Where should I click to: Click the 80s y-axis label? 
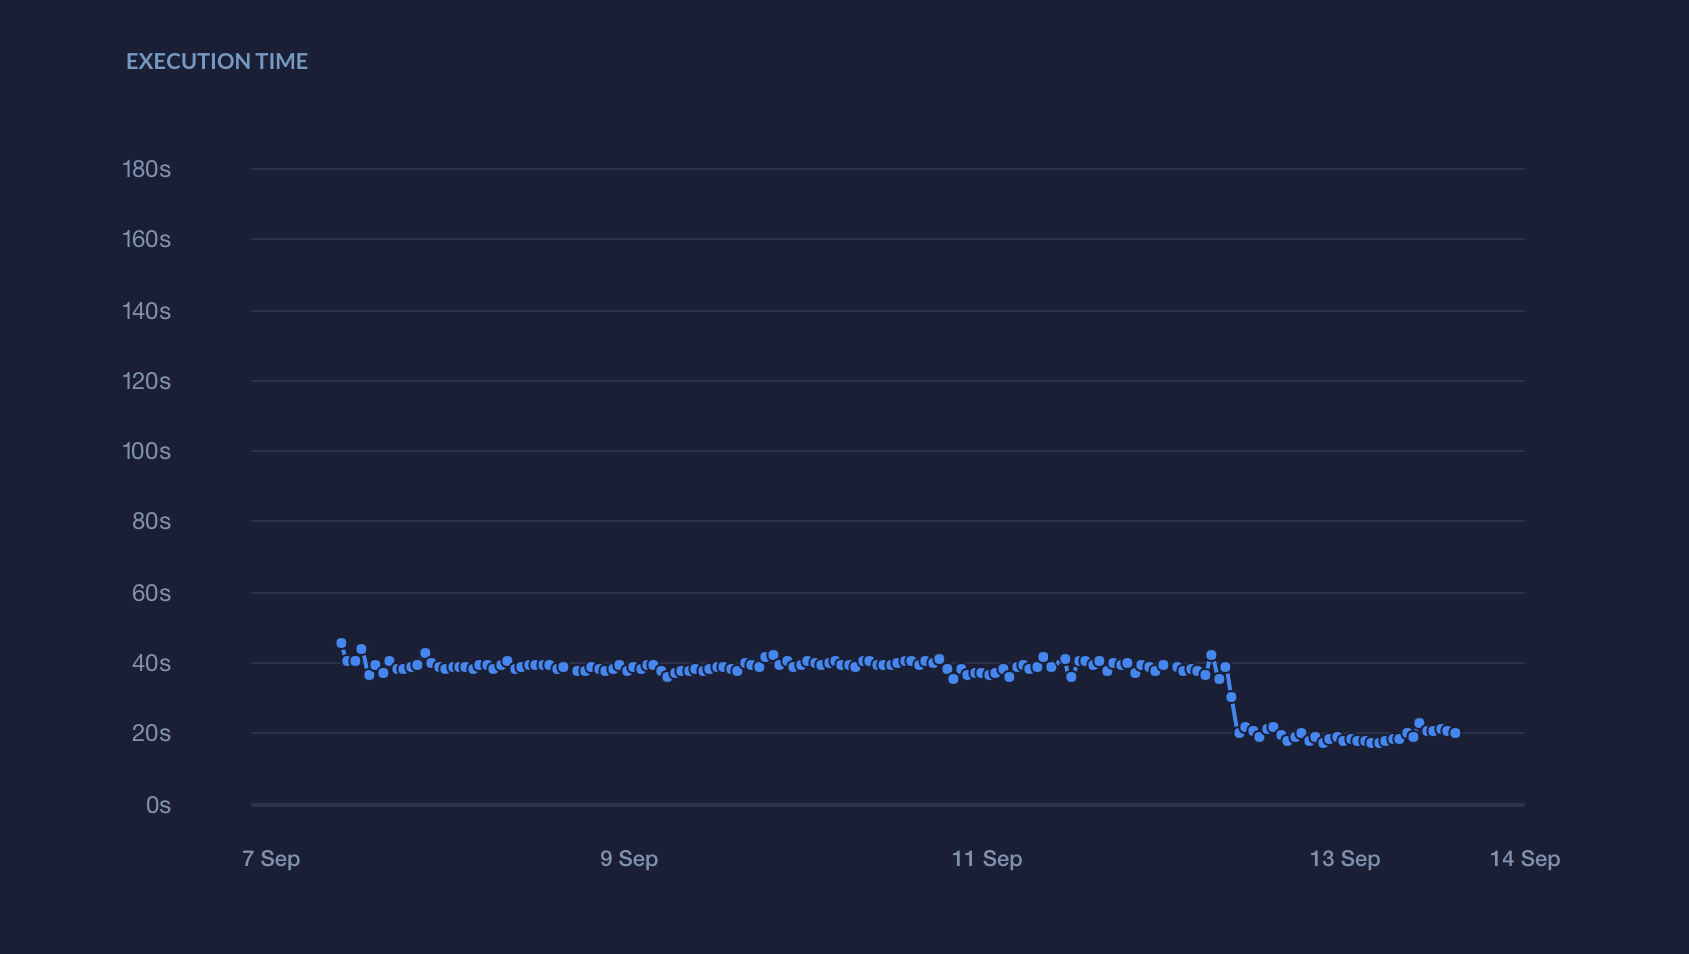[x=151, y=521]
